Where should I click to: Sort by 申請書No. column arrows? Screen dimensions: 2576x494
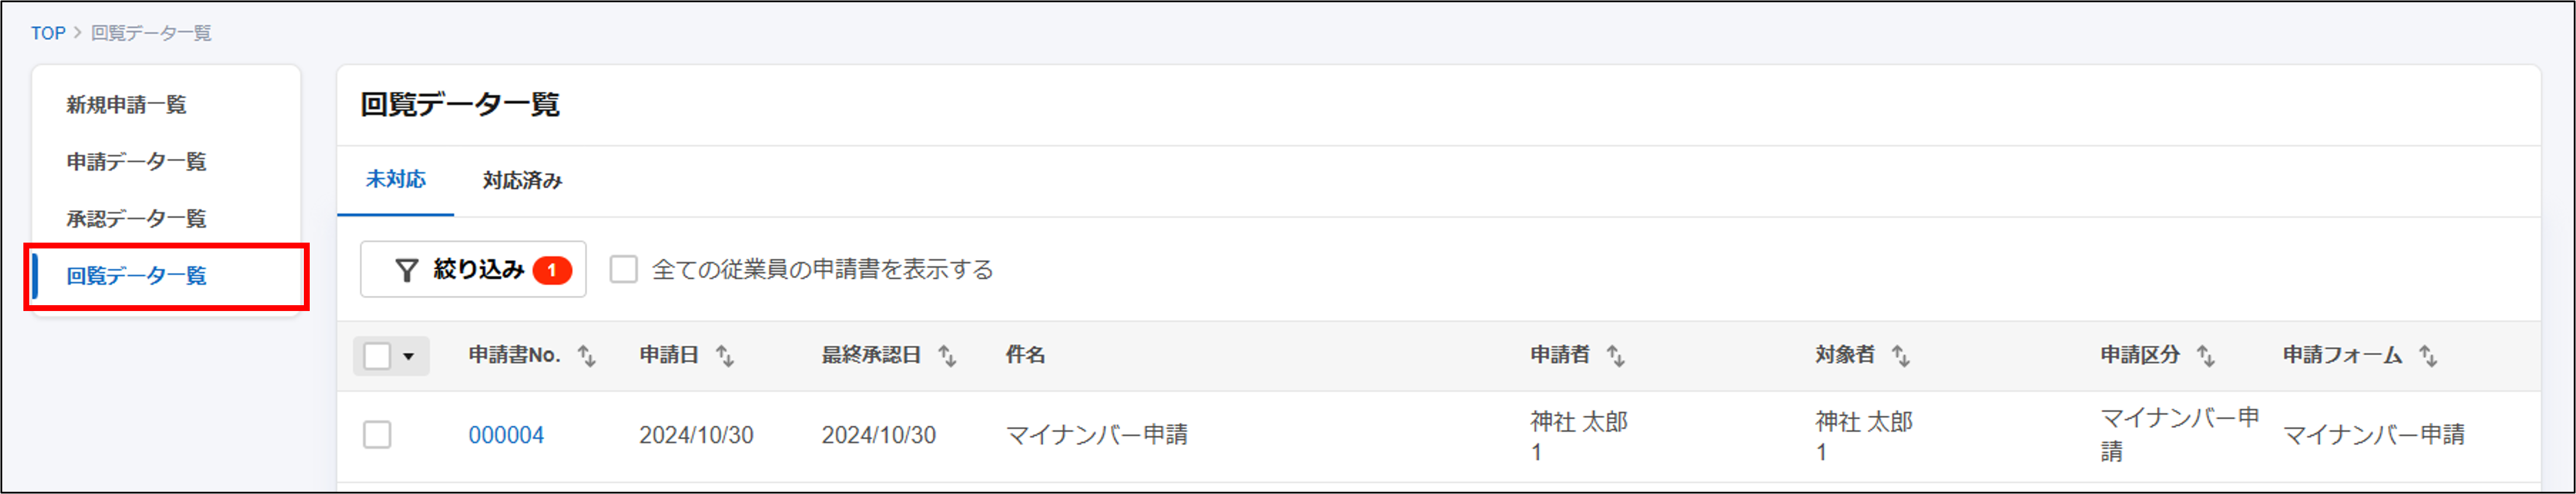pyautogui.click(x=587, y=356)
